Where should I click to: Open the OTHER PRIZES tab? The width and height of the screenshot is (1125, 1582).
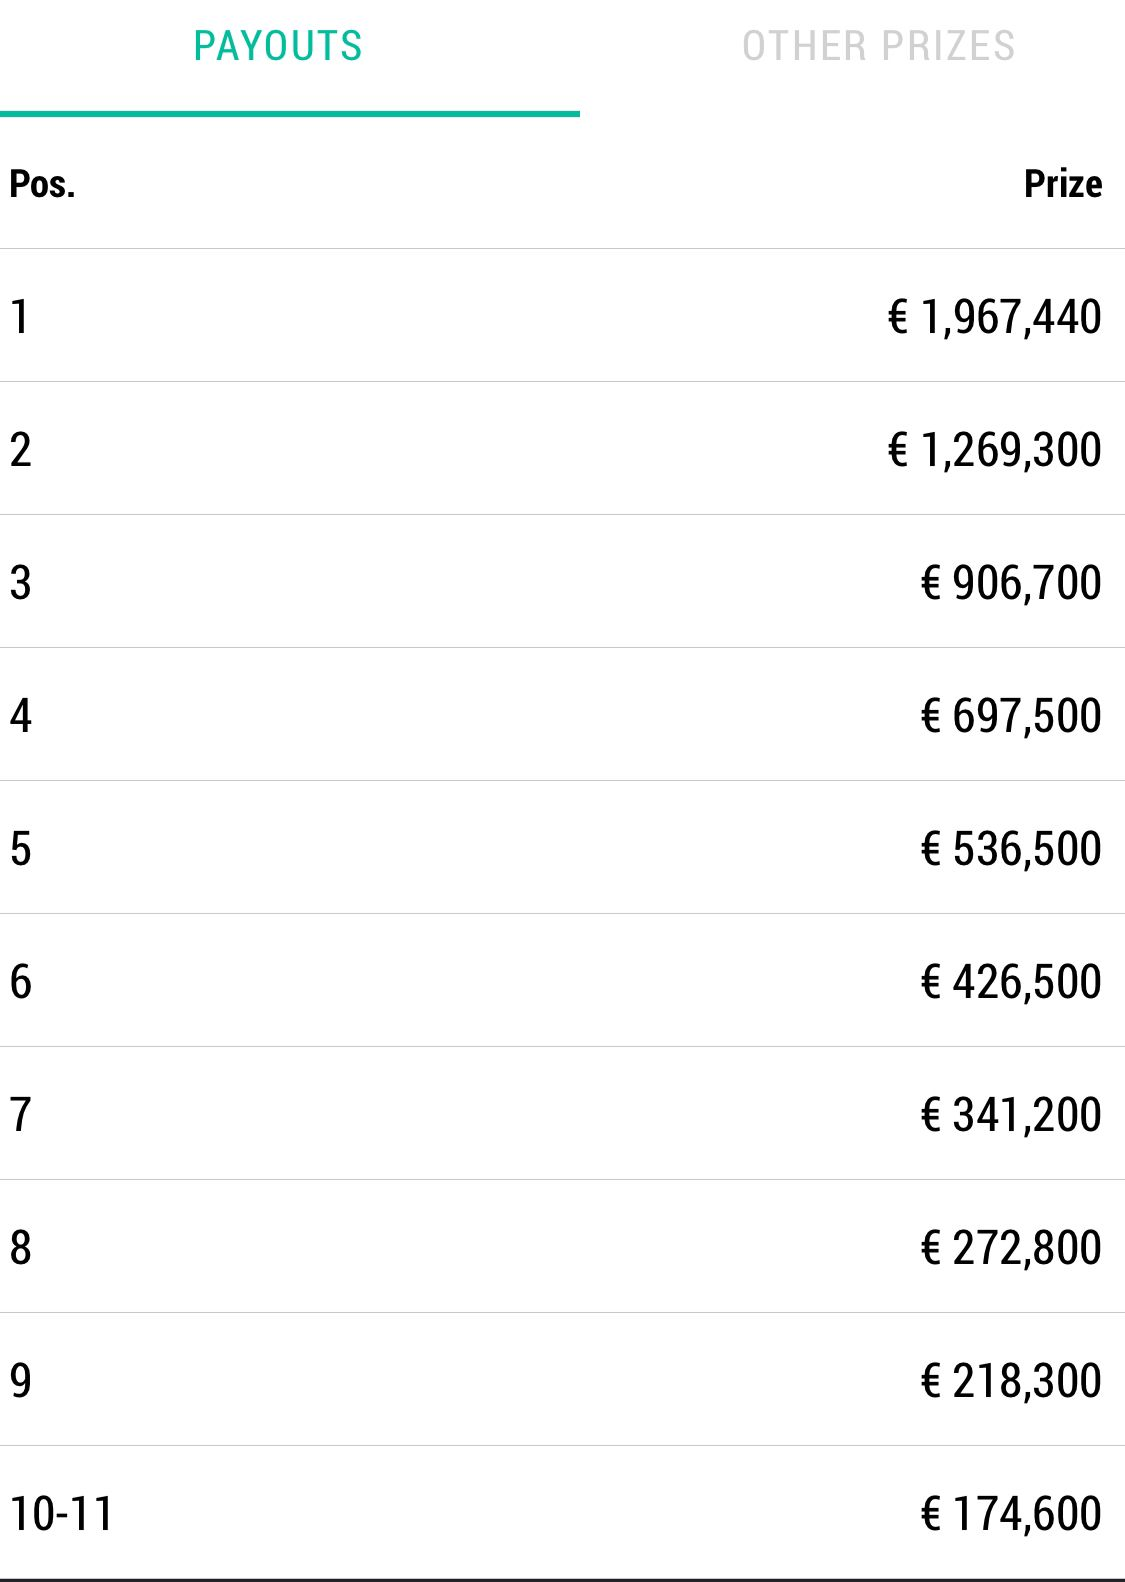point(879,47)
